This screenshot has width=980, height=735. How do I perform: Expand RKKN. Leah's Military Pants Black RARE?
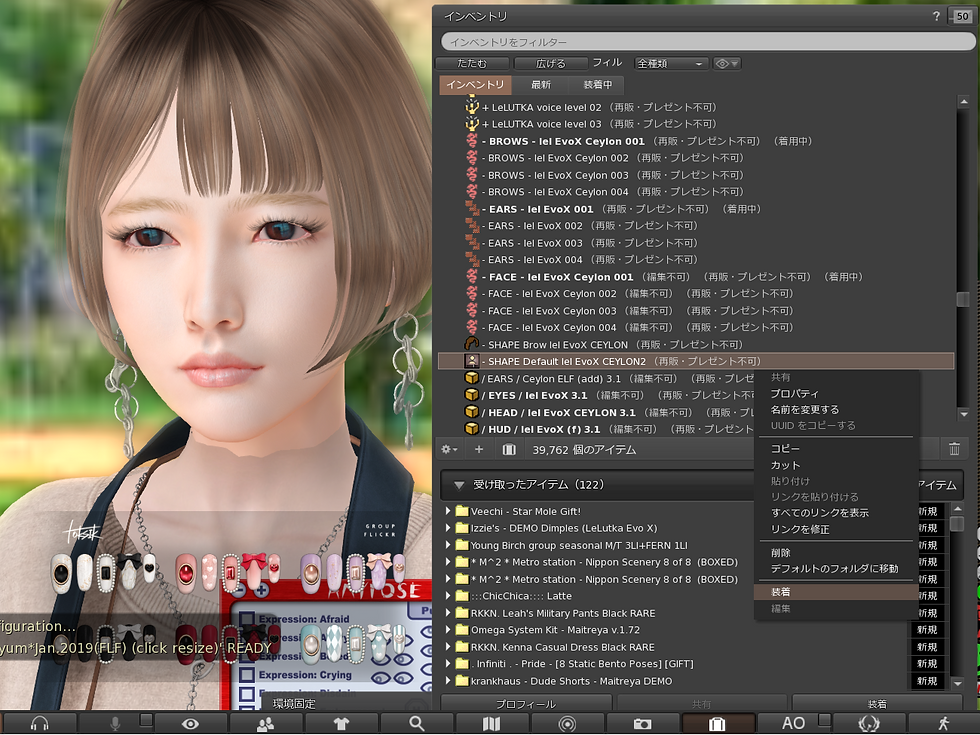pyautogui.click(x=448, y=613)
